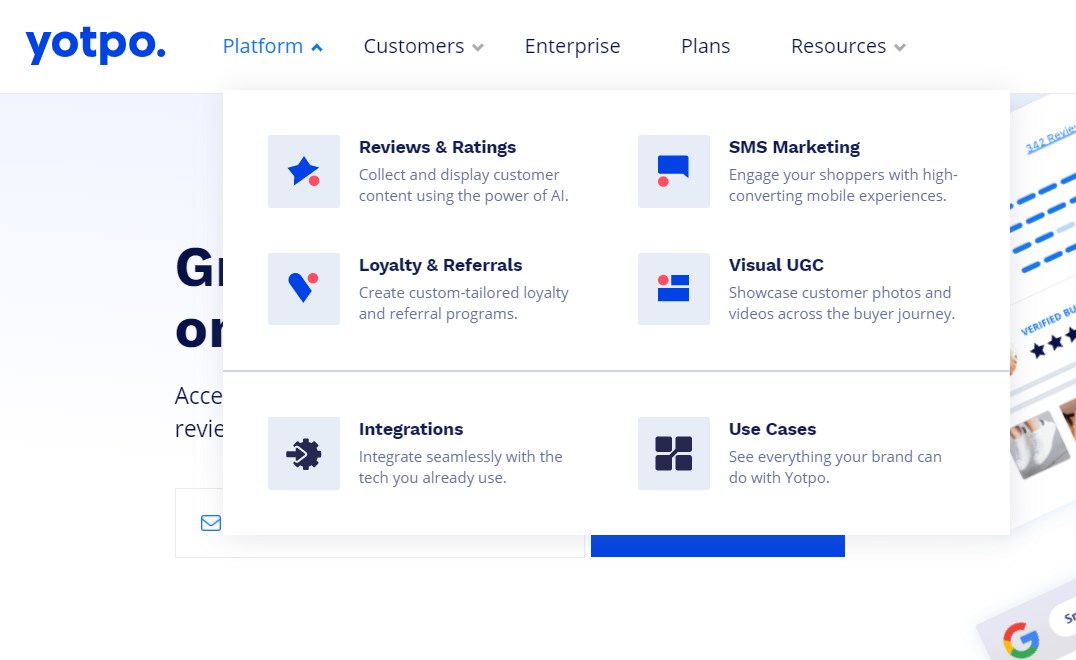The image size is (1076, 660).
Task: Click 'Collect and display customer content' description
Action: (463, 185)
